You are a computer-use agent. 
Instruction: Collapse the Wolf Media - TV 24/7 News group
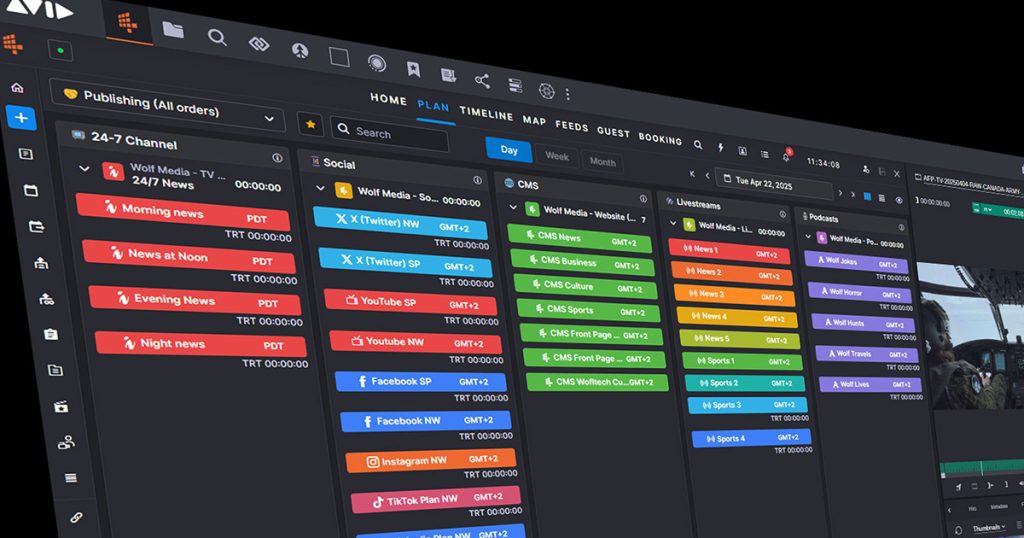84,168
